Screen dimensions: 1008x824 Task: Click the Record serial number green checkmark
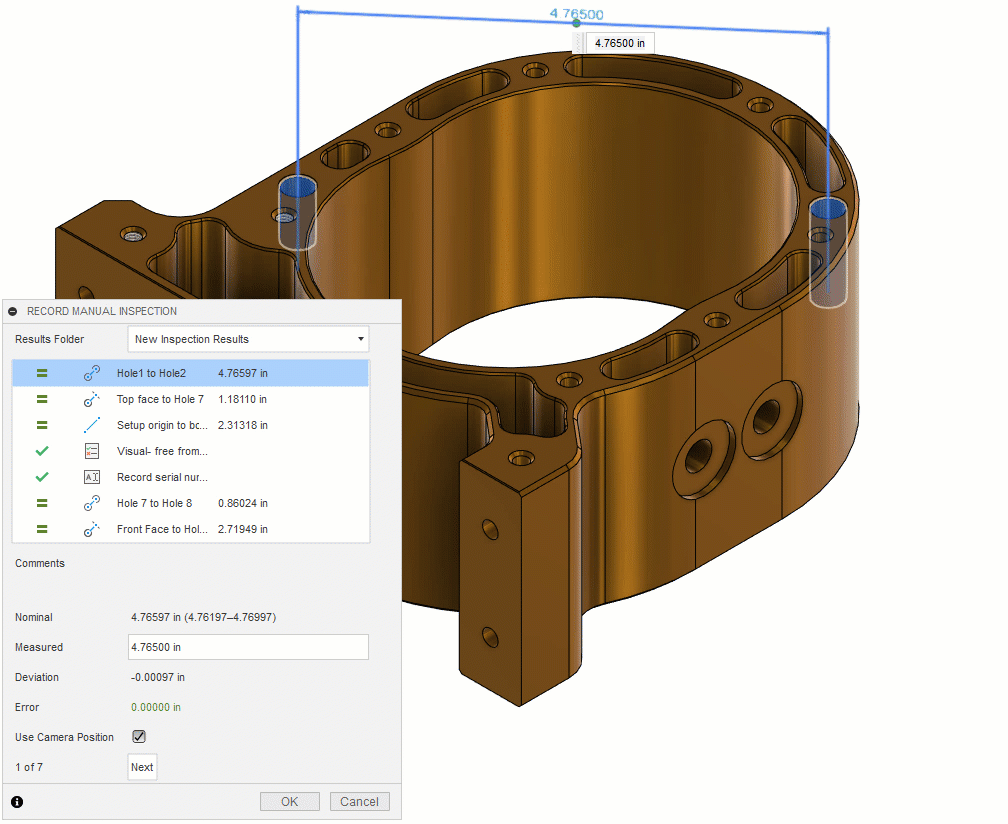tap(42, 477)
